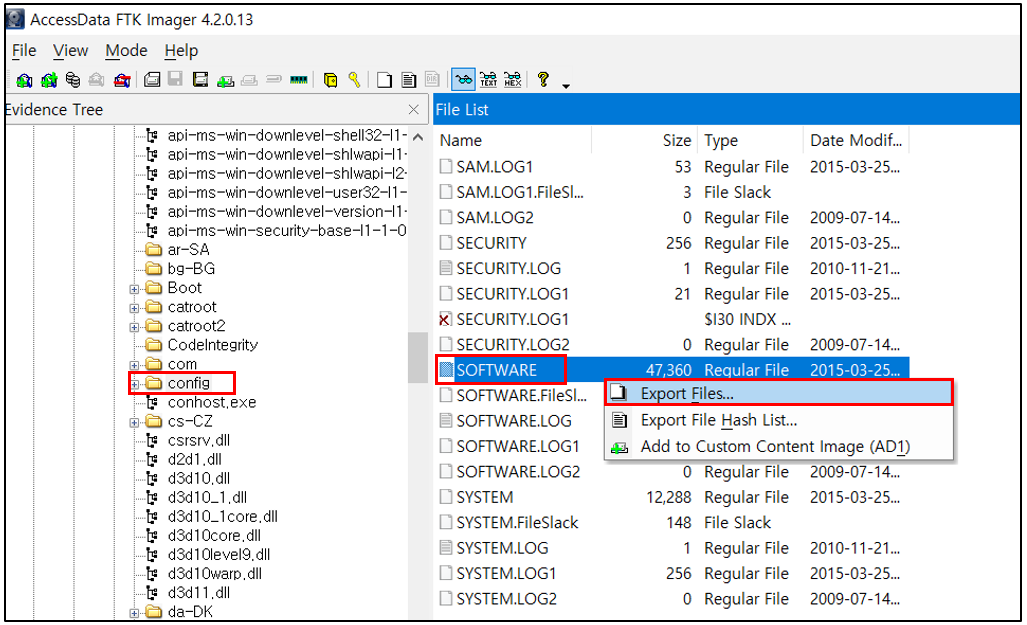The height and width of the screenshot is (625, 1027).
Task: Expand the da-DK folder node
Action: point(134,613)
